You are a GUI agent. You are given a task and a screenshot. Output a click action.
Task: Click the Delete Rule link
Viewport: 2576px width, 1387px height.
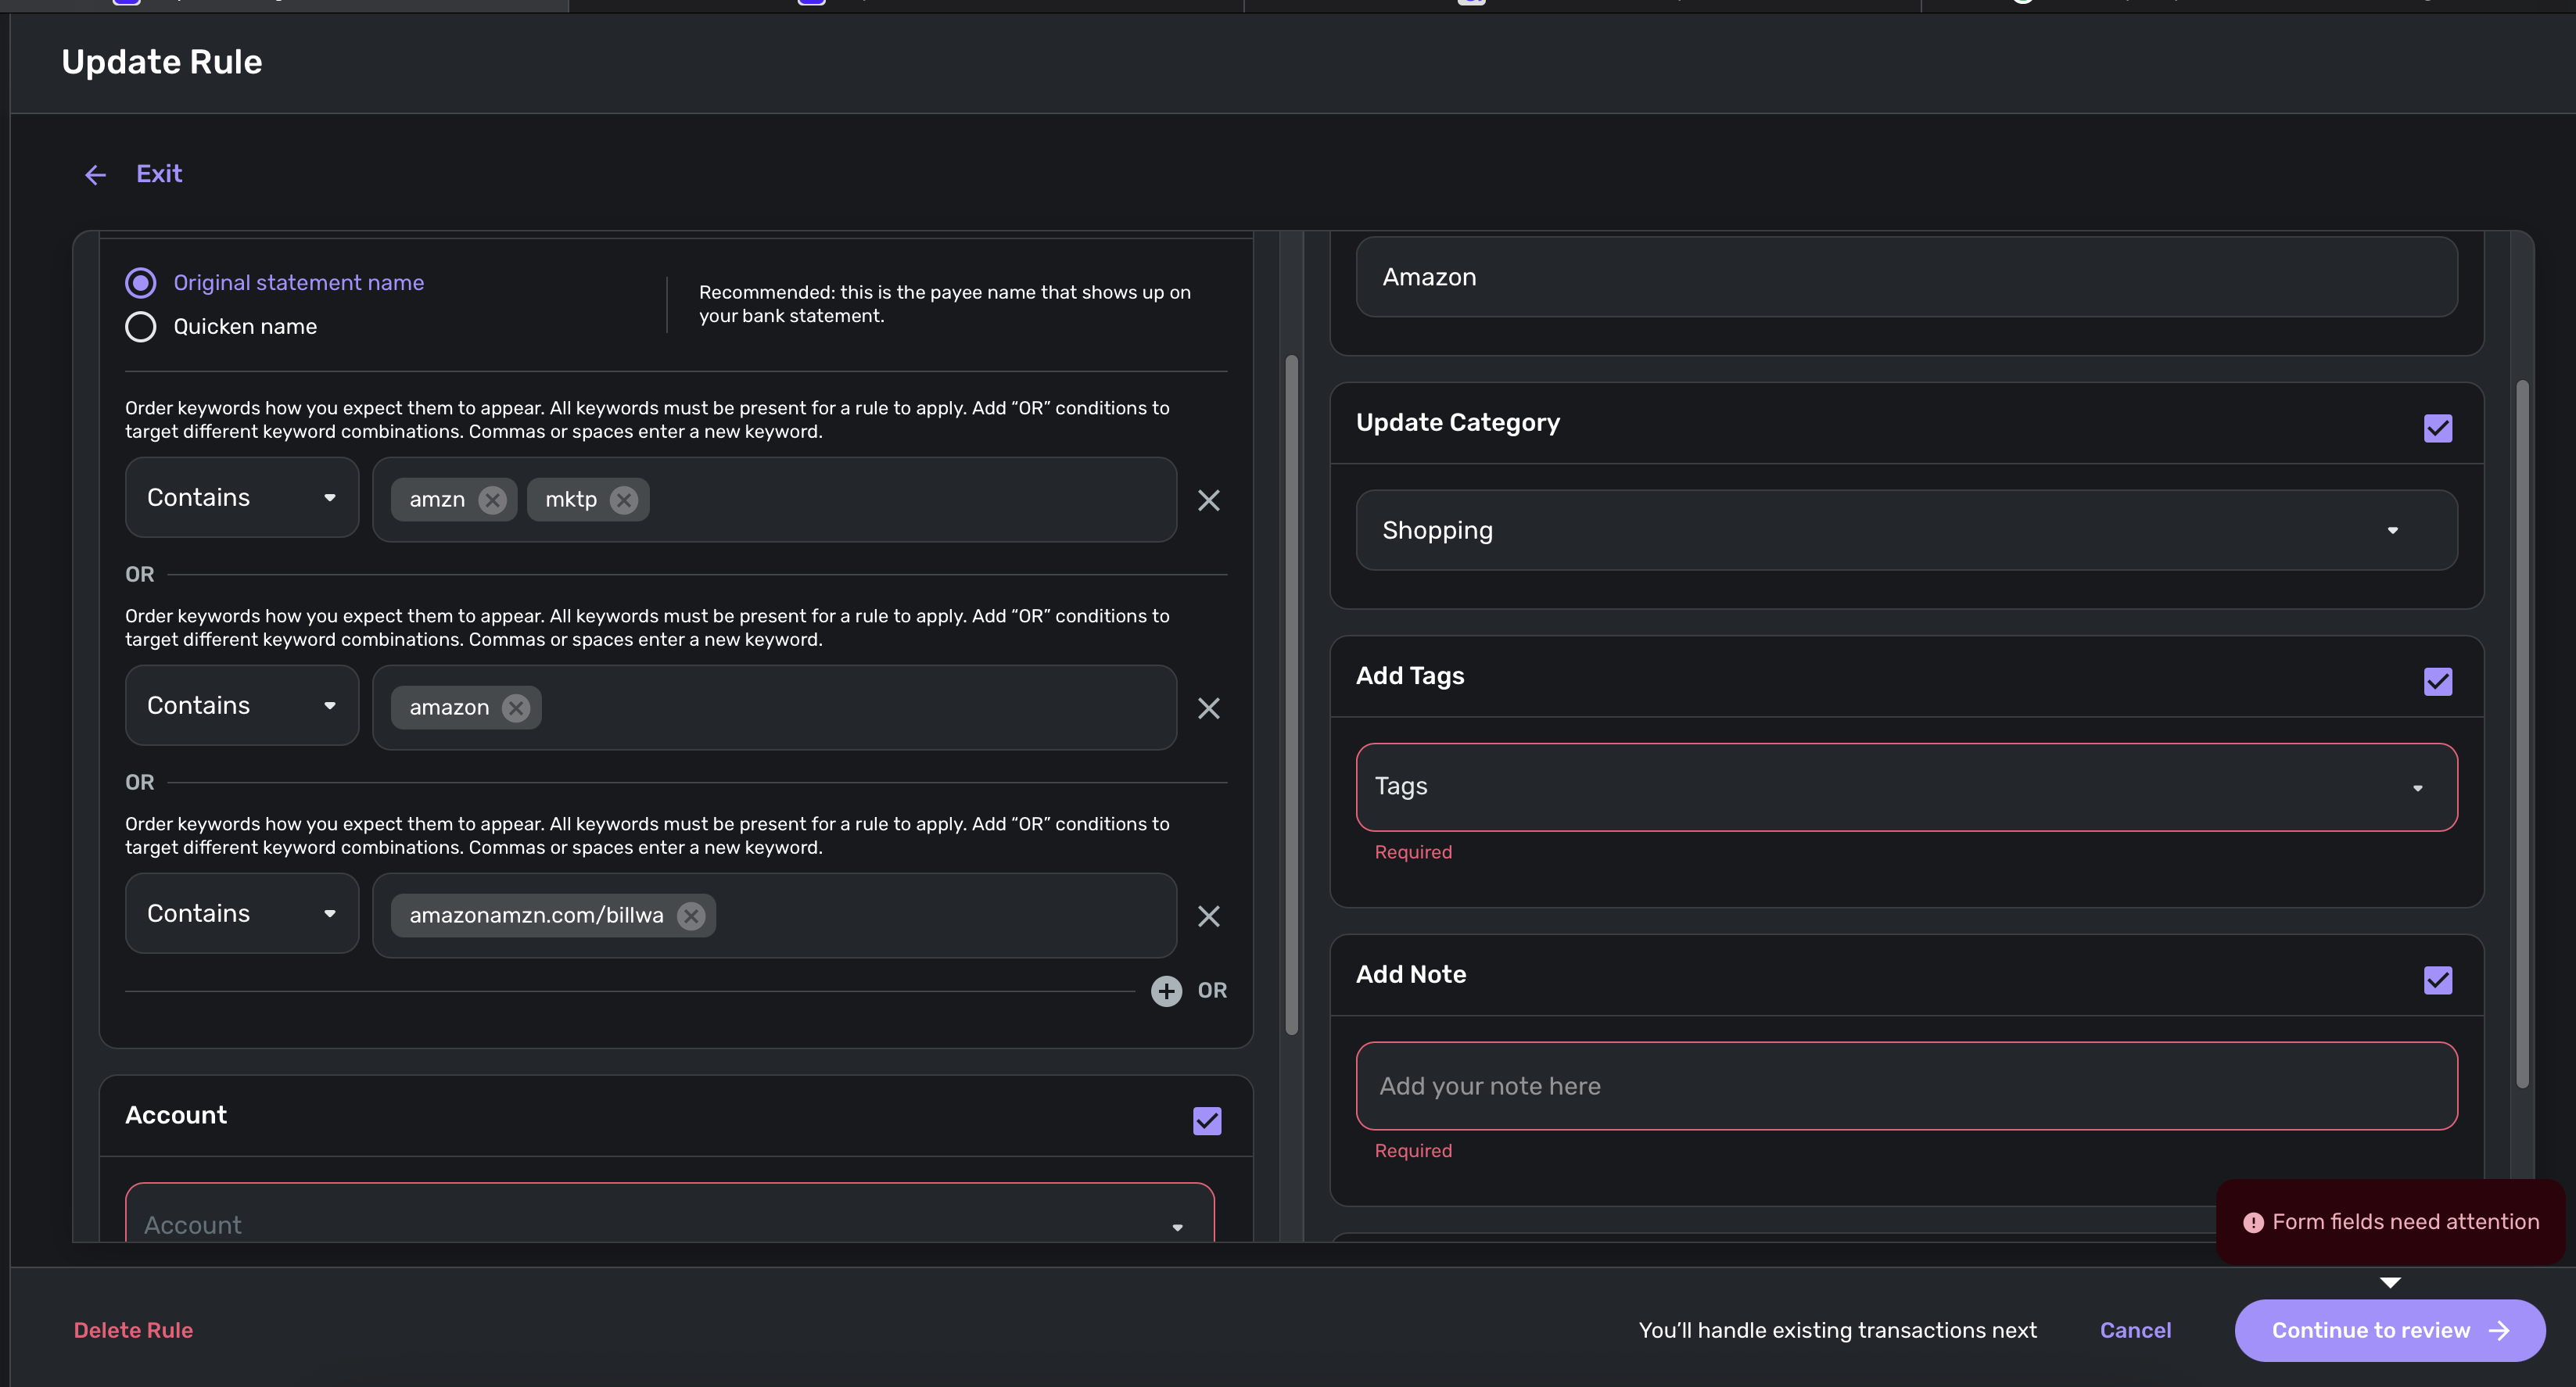tap(133, 1330)
